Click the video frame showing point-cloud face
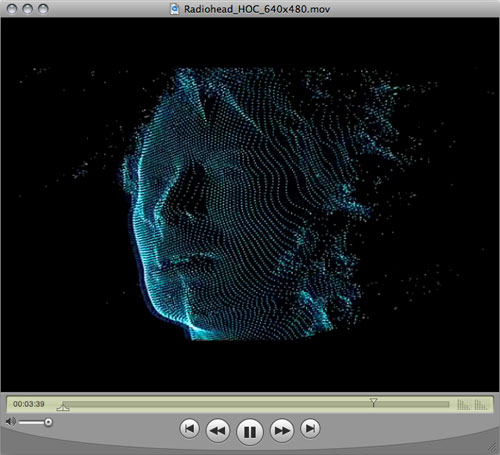Image resolution: width=500 pixels, height=455 pixels. [x=250, y=205]
